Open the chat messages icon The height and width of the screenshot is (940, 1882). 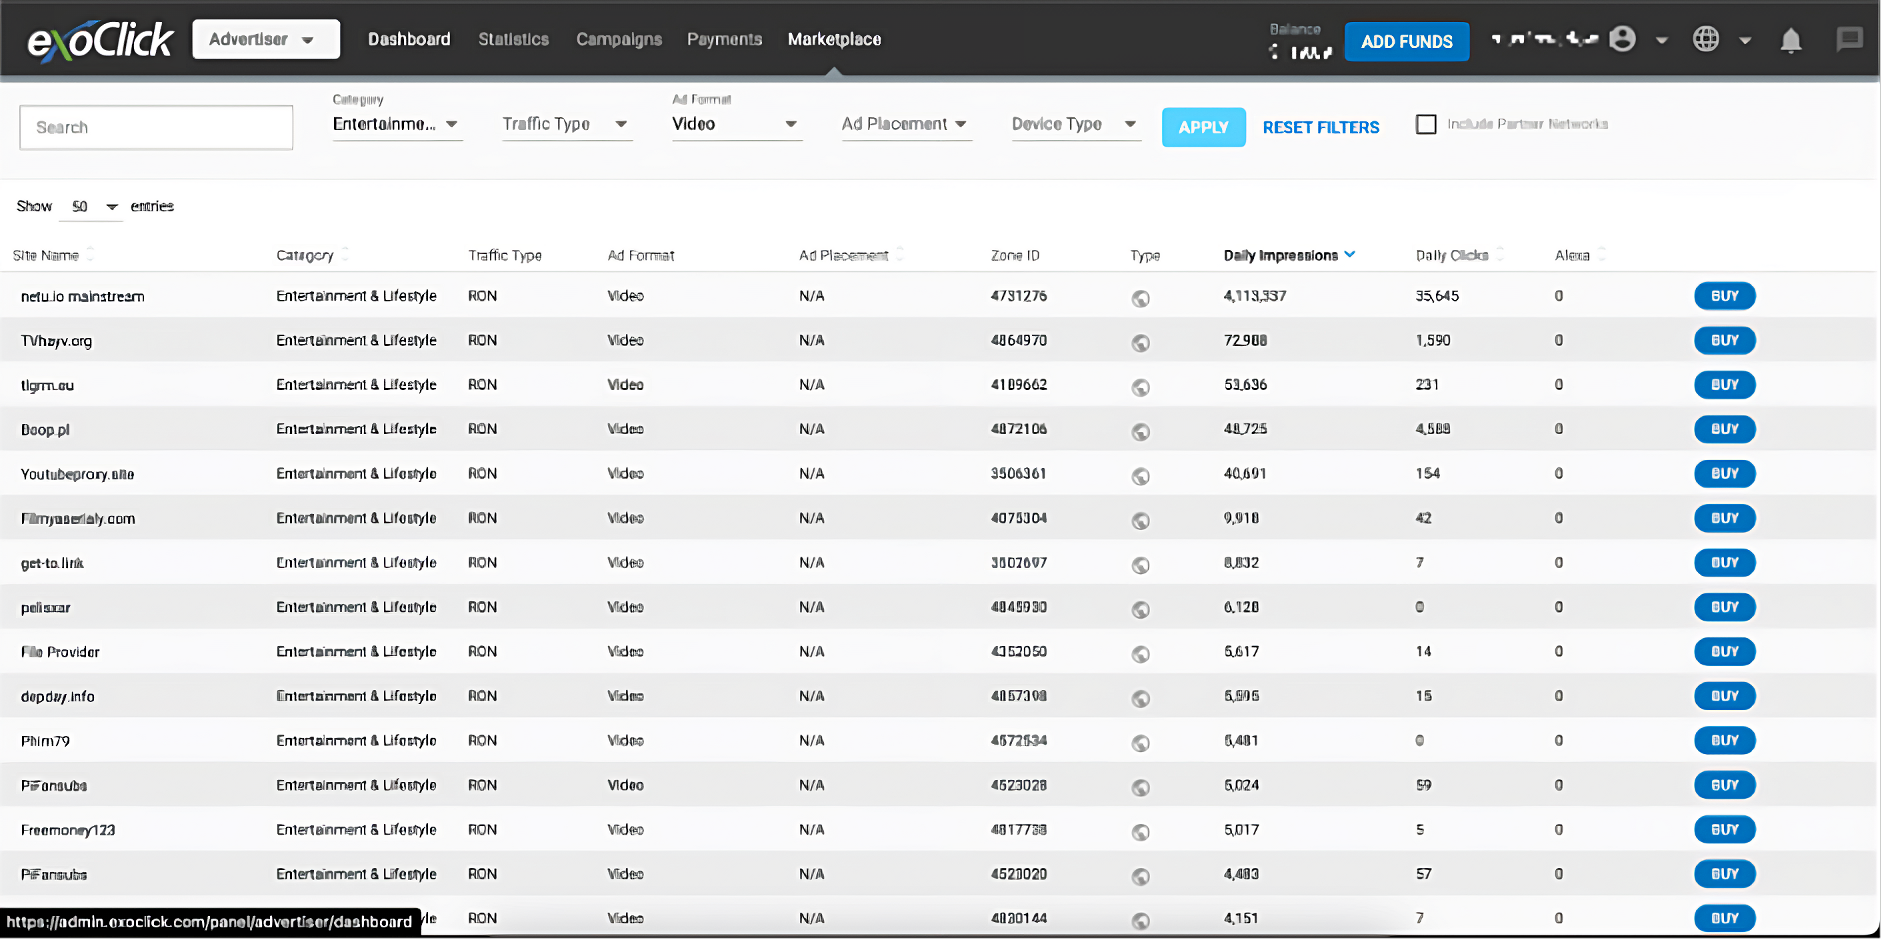(1849, 40)
